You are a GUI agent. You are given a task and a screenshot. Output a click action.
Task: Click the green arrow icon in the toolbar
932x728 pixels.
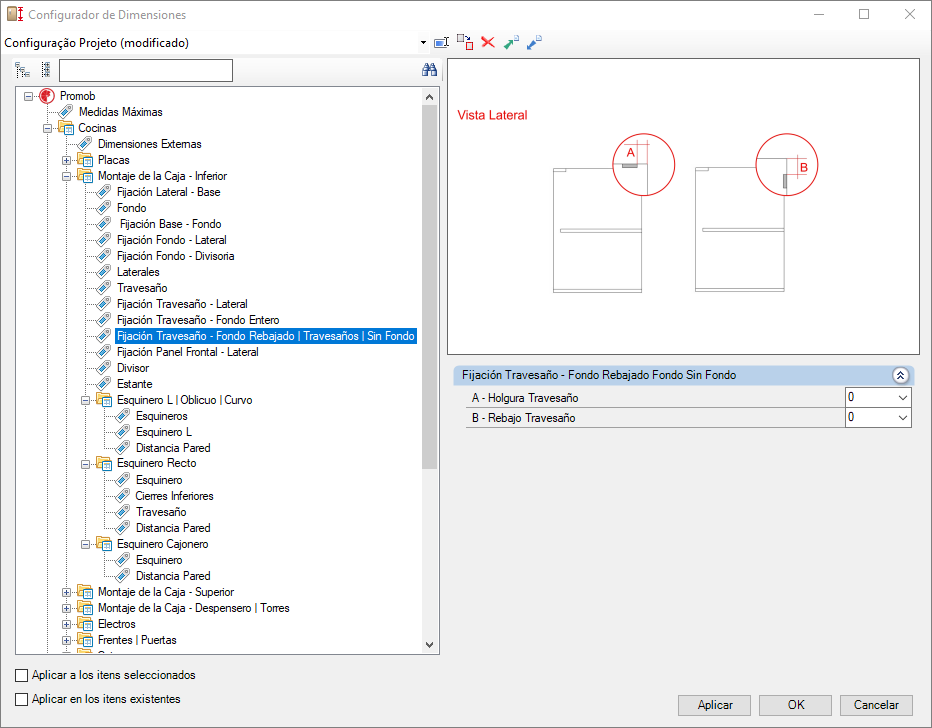tap(511, 42)
